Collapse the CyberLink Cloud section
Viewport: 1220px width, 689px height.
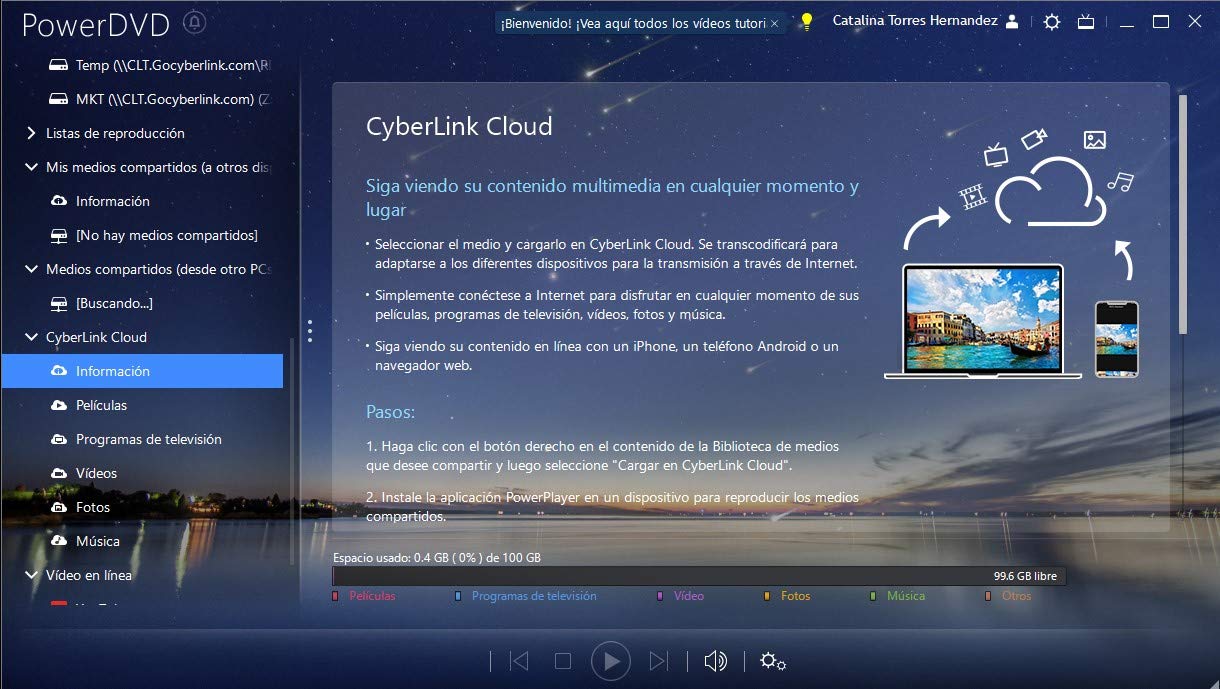pyautogui.click(x=31, y=337)
